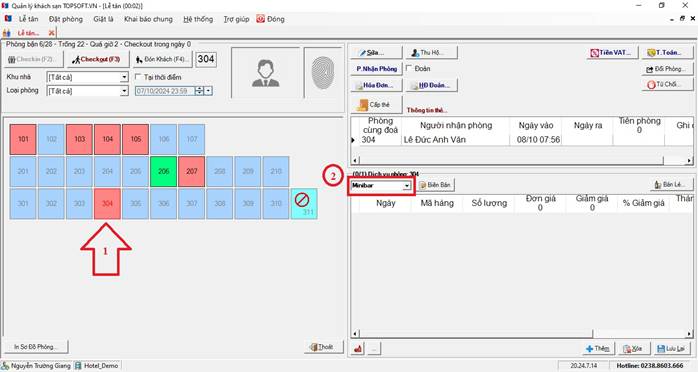Screen dimensions: 698x372
Task: Click the red chart icon at bottom
Action: click(x=358, y=349)
